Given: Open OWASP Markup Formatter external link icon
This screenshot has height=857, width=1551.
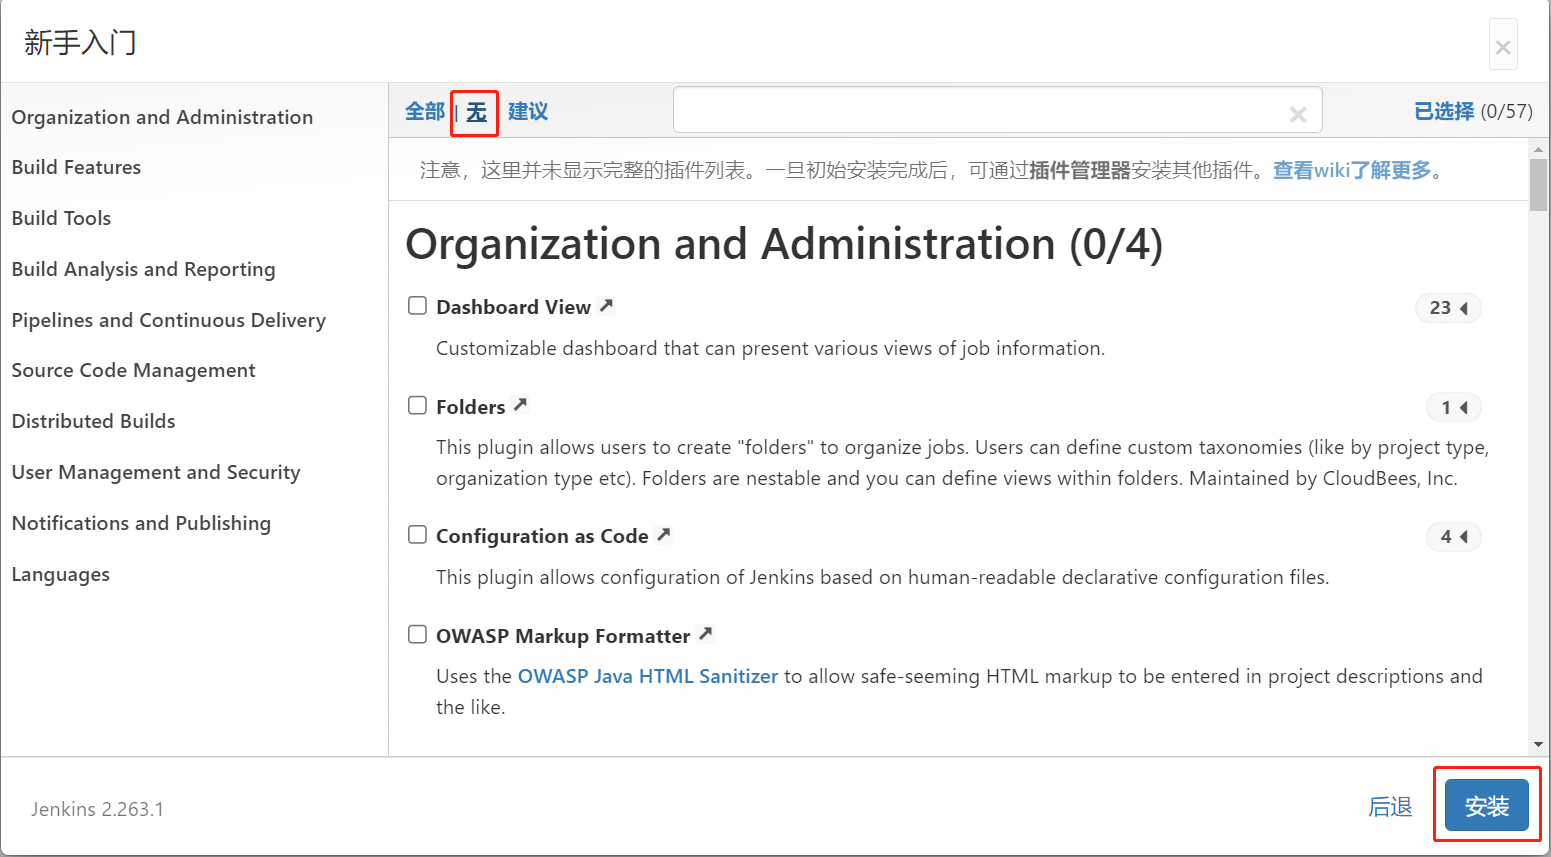Looking at the screenshot, I should point(705,634).
